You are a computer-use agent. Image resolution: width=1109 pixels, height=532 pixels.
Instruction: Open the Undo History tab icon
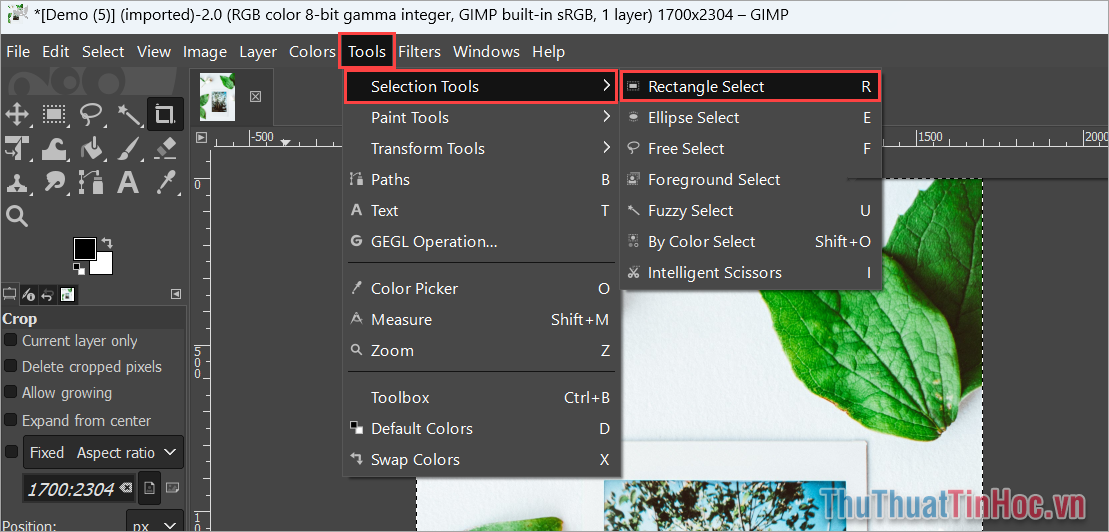(47, 294)
